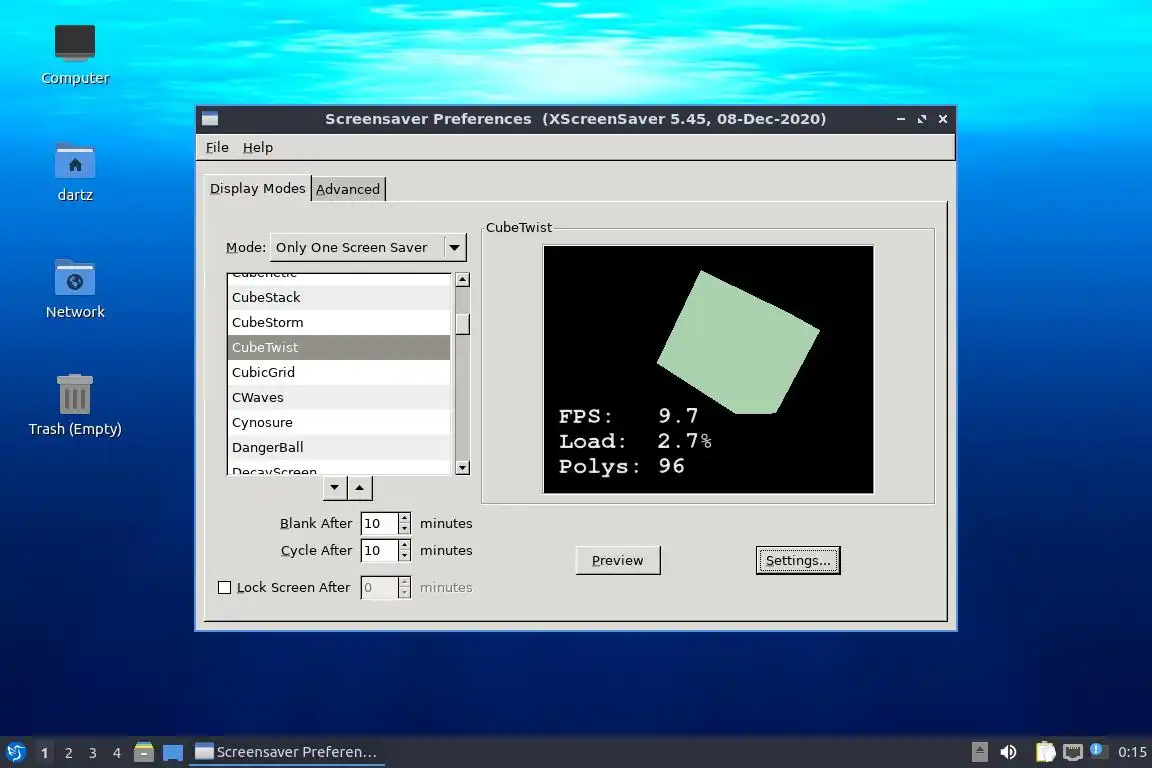Increase Blank After value
The image size is (1152, 768).
point(404,518)
